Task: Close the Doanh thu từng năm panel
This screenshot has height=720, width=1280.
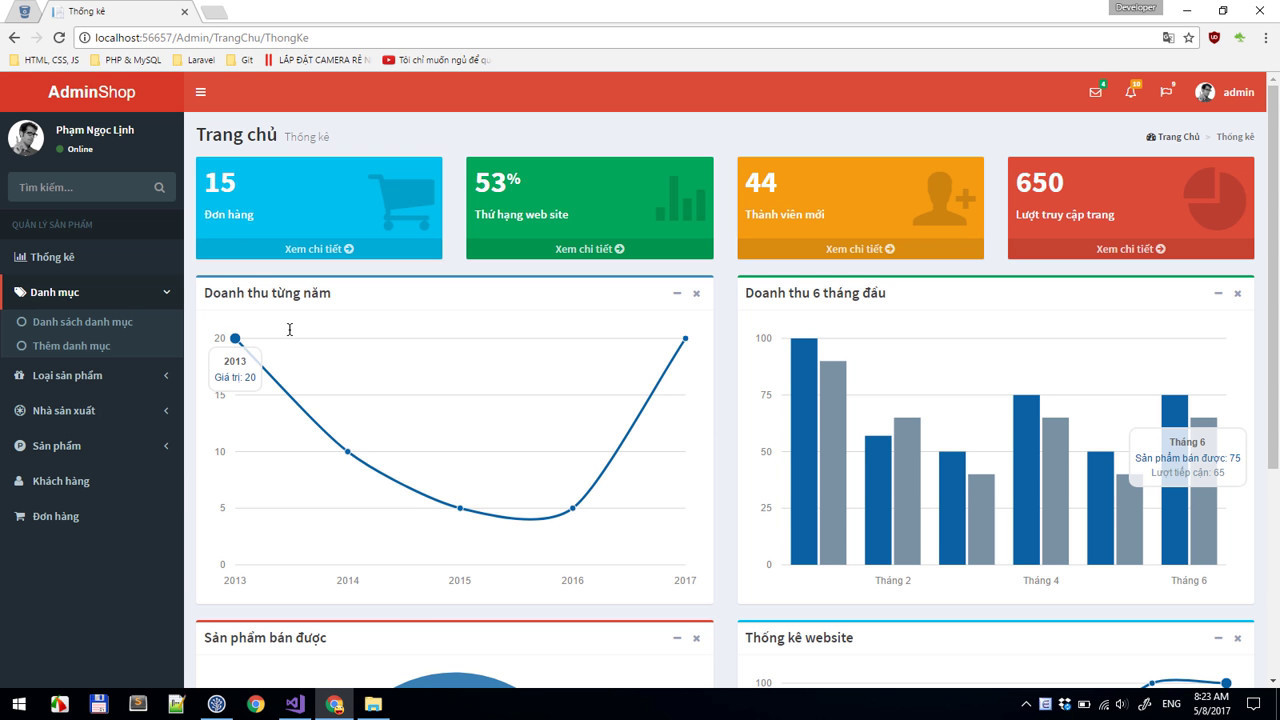Action: pyautogui.click(x=696, y=293)
